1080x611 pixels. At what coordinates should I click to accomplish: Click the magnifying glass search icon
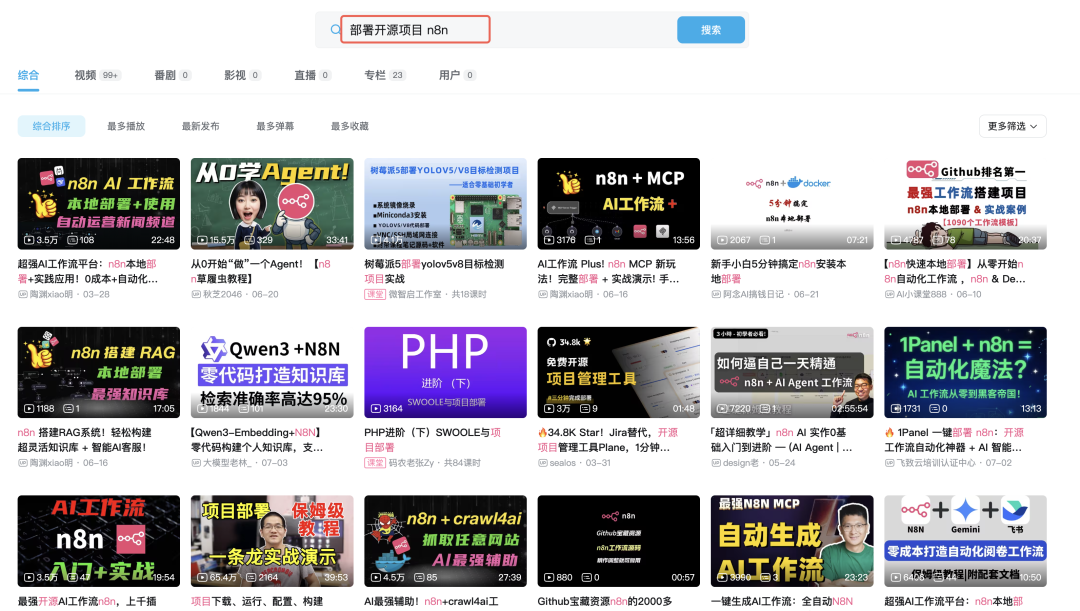(335, 29)
